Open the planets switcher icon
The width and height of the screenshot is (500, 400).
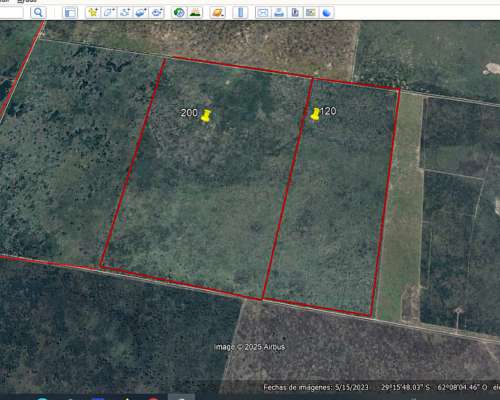(x=218, y=13)
